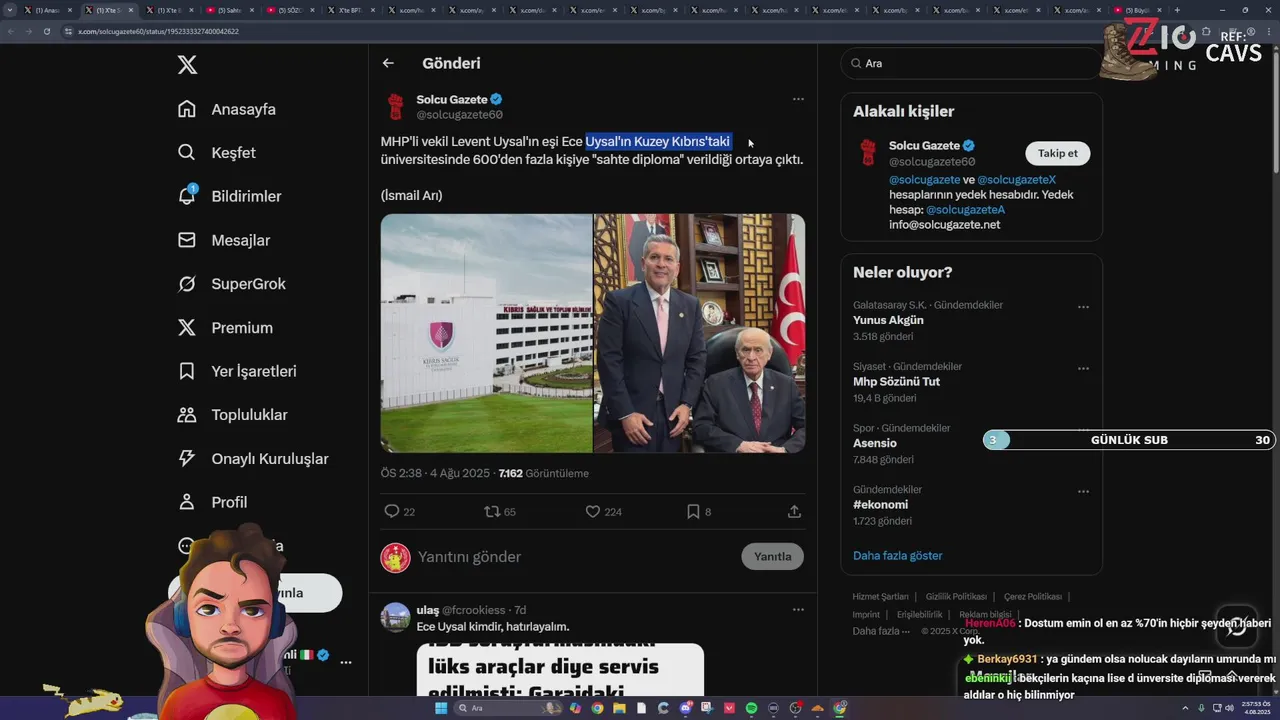Viewport: 1280px width, 720px height.
Task: Click taskbar Ara search box
Action: point(508,708)
